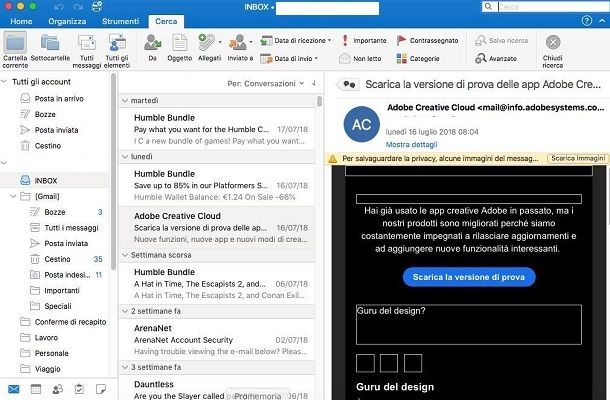Screen dimensions: 610x400
Task: Open Humble Bundle email dated 17/07/18
Action: [x=217, y=129]
